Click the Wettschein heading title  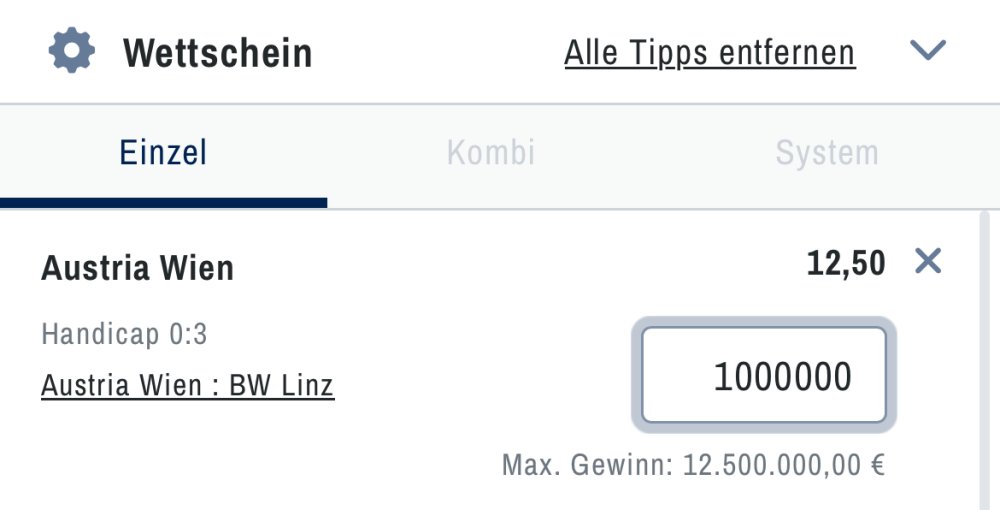(x=217, y=52)
